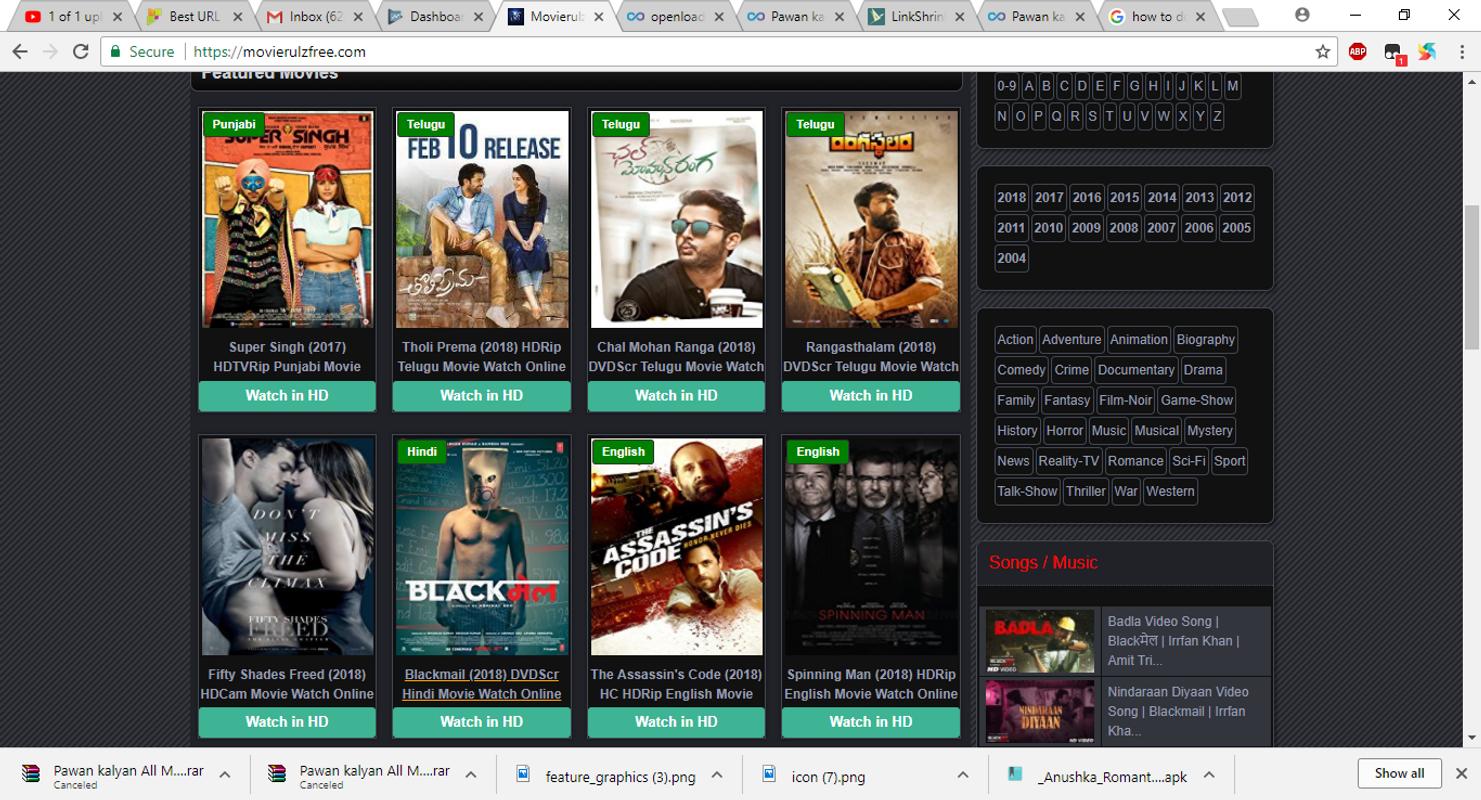Click Watch in HD under Blackmail

coord(481,722)
